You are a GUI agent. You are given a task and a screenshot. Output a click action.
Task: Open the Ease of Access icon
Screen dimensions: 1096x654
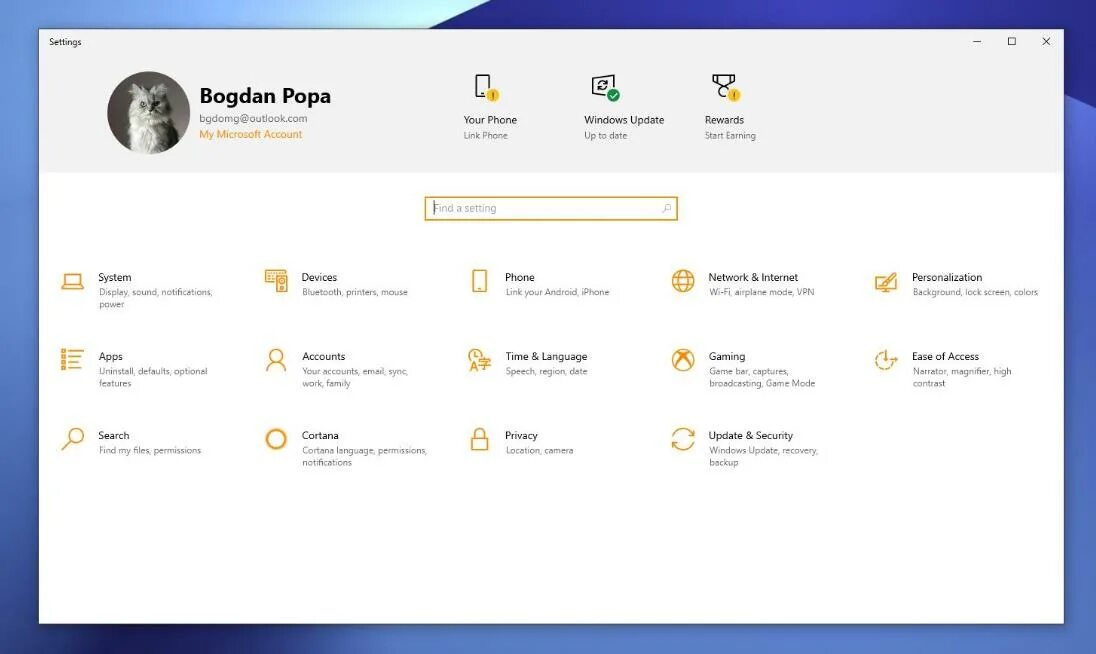[x=886, y=360]
